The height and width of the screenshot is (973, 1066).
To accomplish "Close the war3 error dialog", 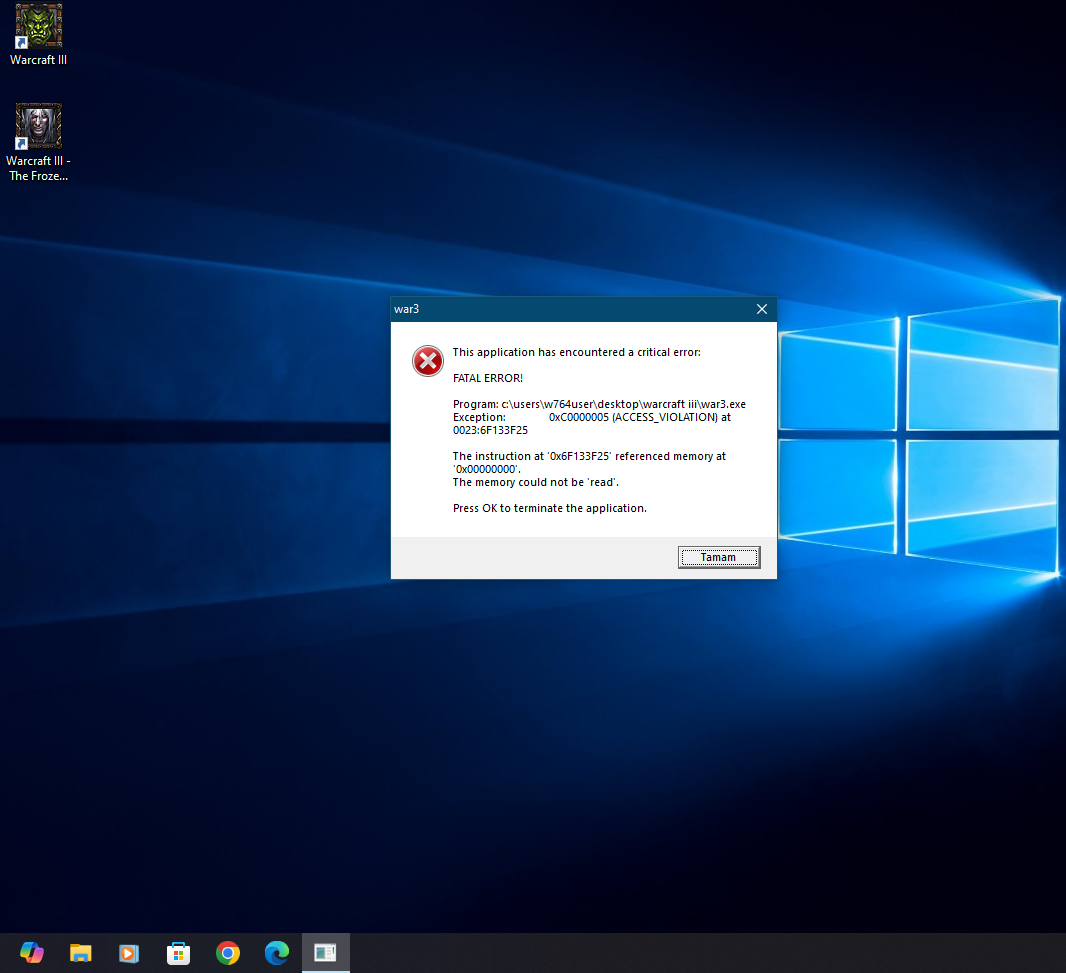I will pos(761,309).
